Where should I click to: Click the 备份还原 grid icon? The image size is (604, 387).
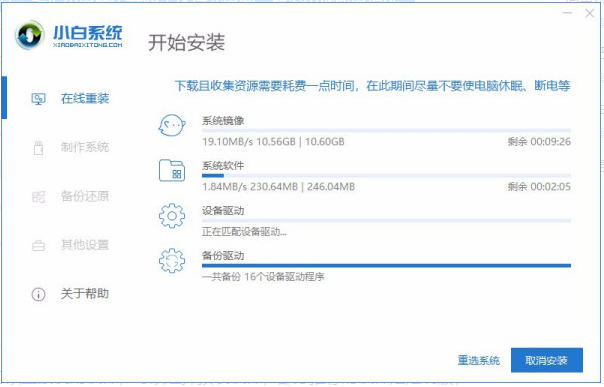point(38,197)
